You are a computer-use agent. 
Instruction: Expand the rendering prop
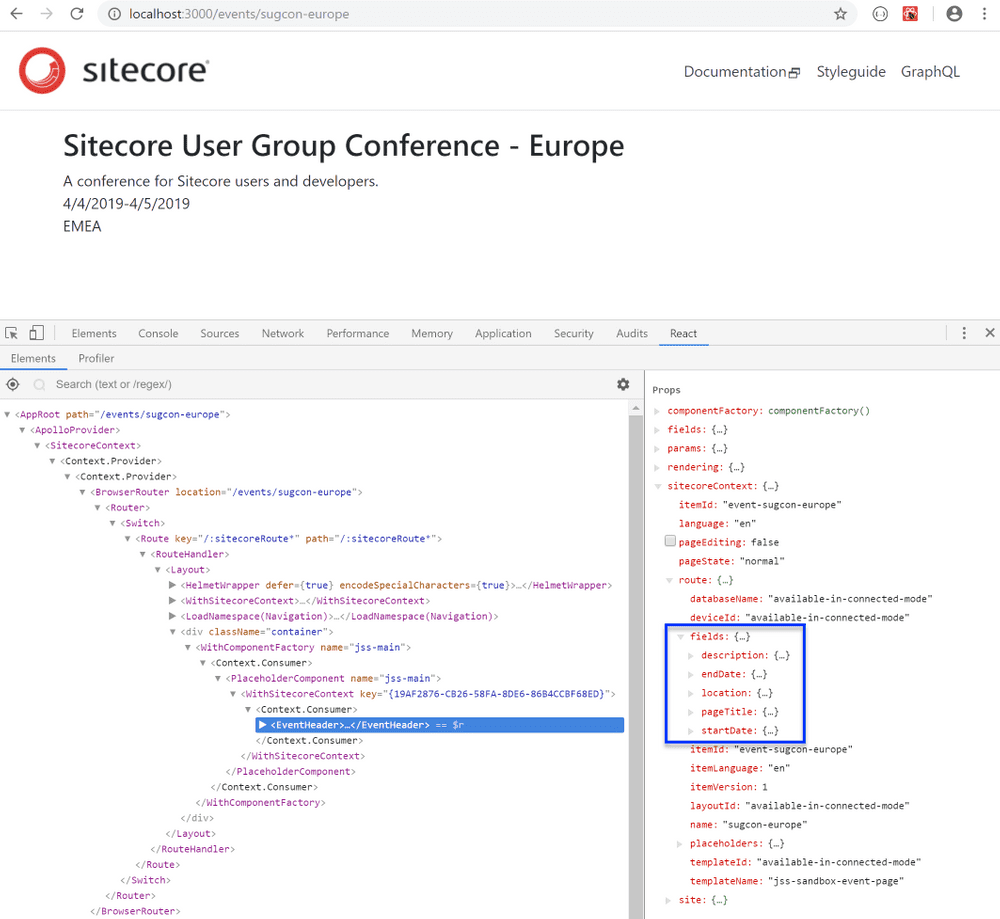(x=658, y=467)
